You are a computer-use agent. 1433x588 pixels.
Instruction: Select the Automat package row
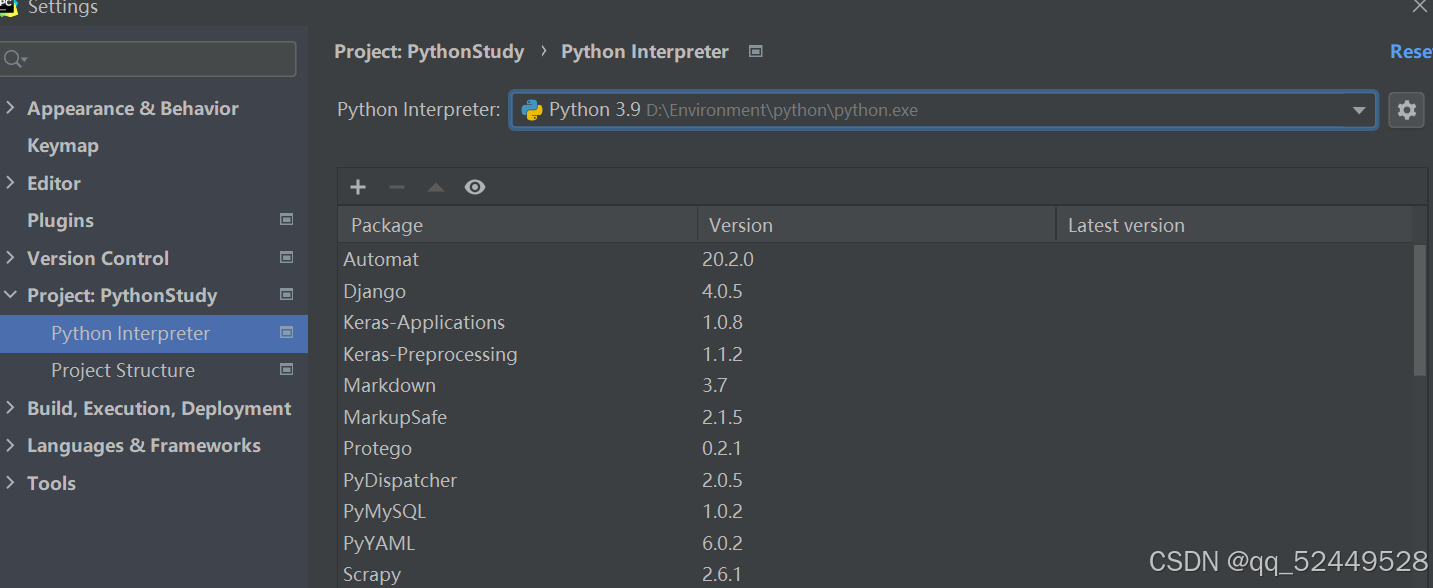point(875,259)
